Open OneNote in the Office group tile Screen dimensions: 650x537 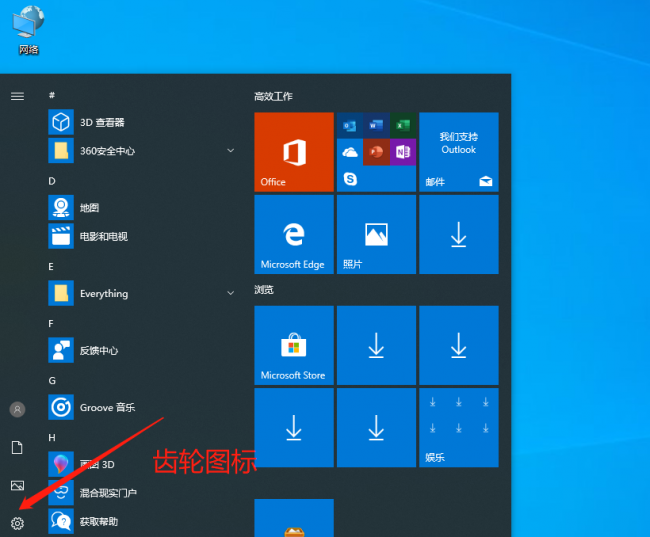click(403, 152)
